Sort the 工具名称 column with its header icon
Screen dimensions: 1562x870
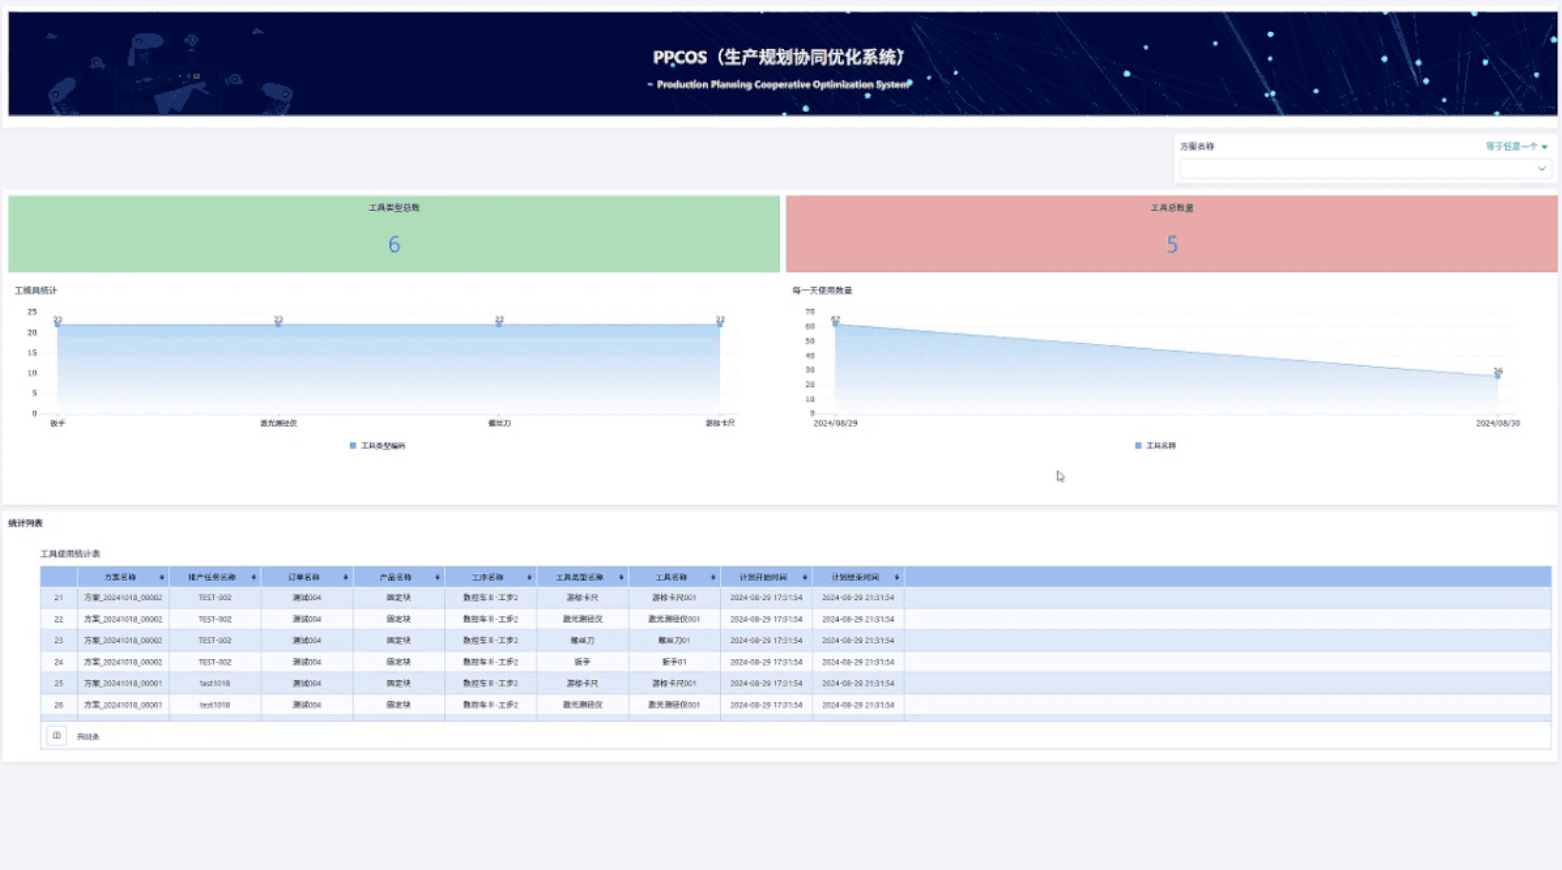pyautogui.click(x=713, y=577)
